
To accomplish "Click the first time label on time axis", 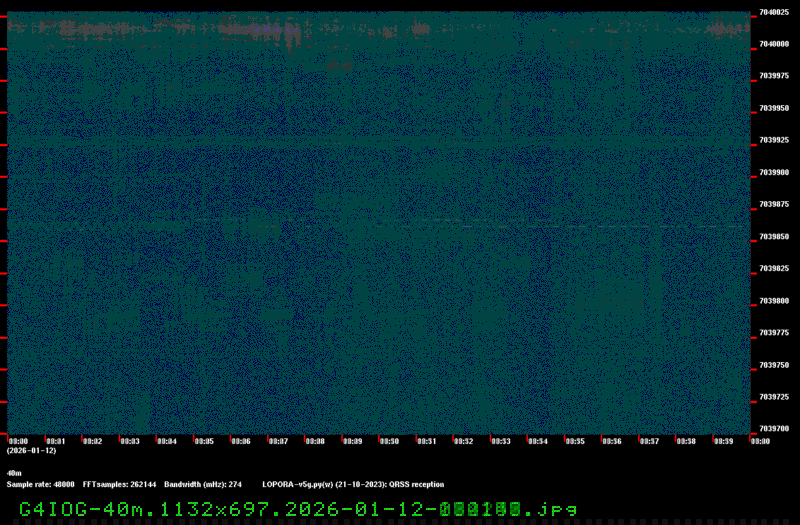I will 18,440.
